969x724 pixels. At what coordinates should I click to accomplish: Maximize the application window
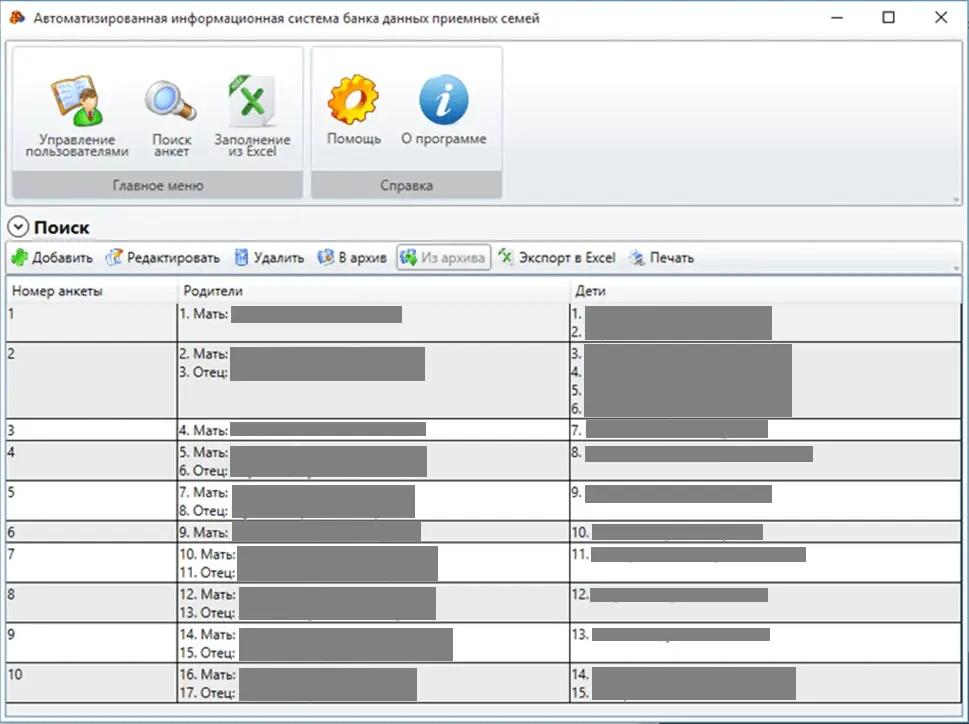889,17
